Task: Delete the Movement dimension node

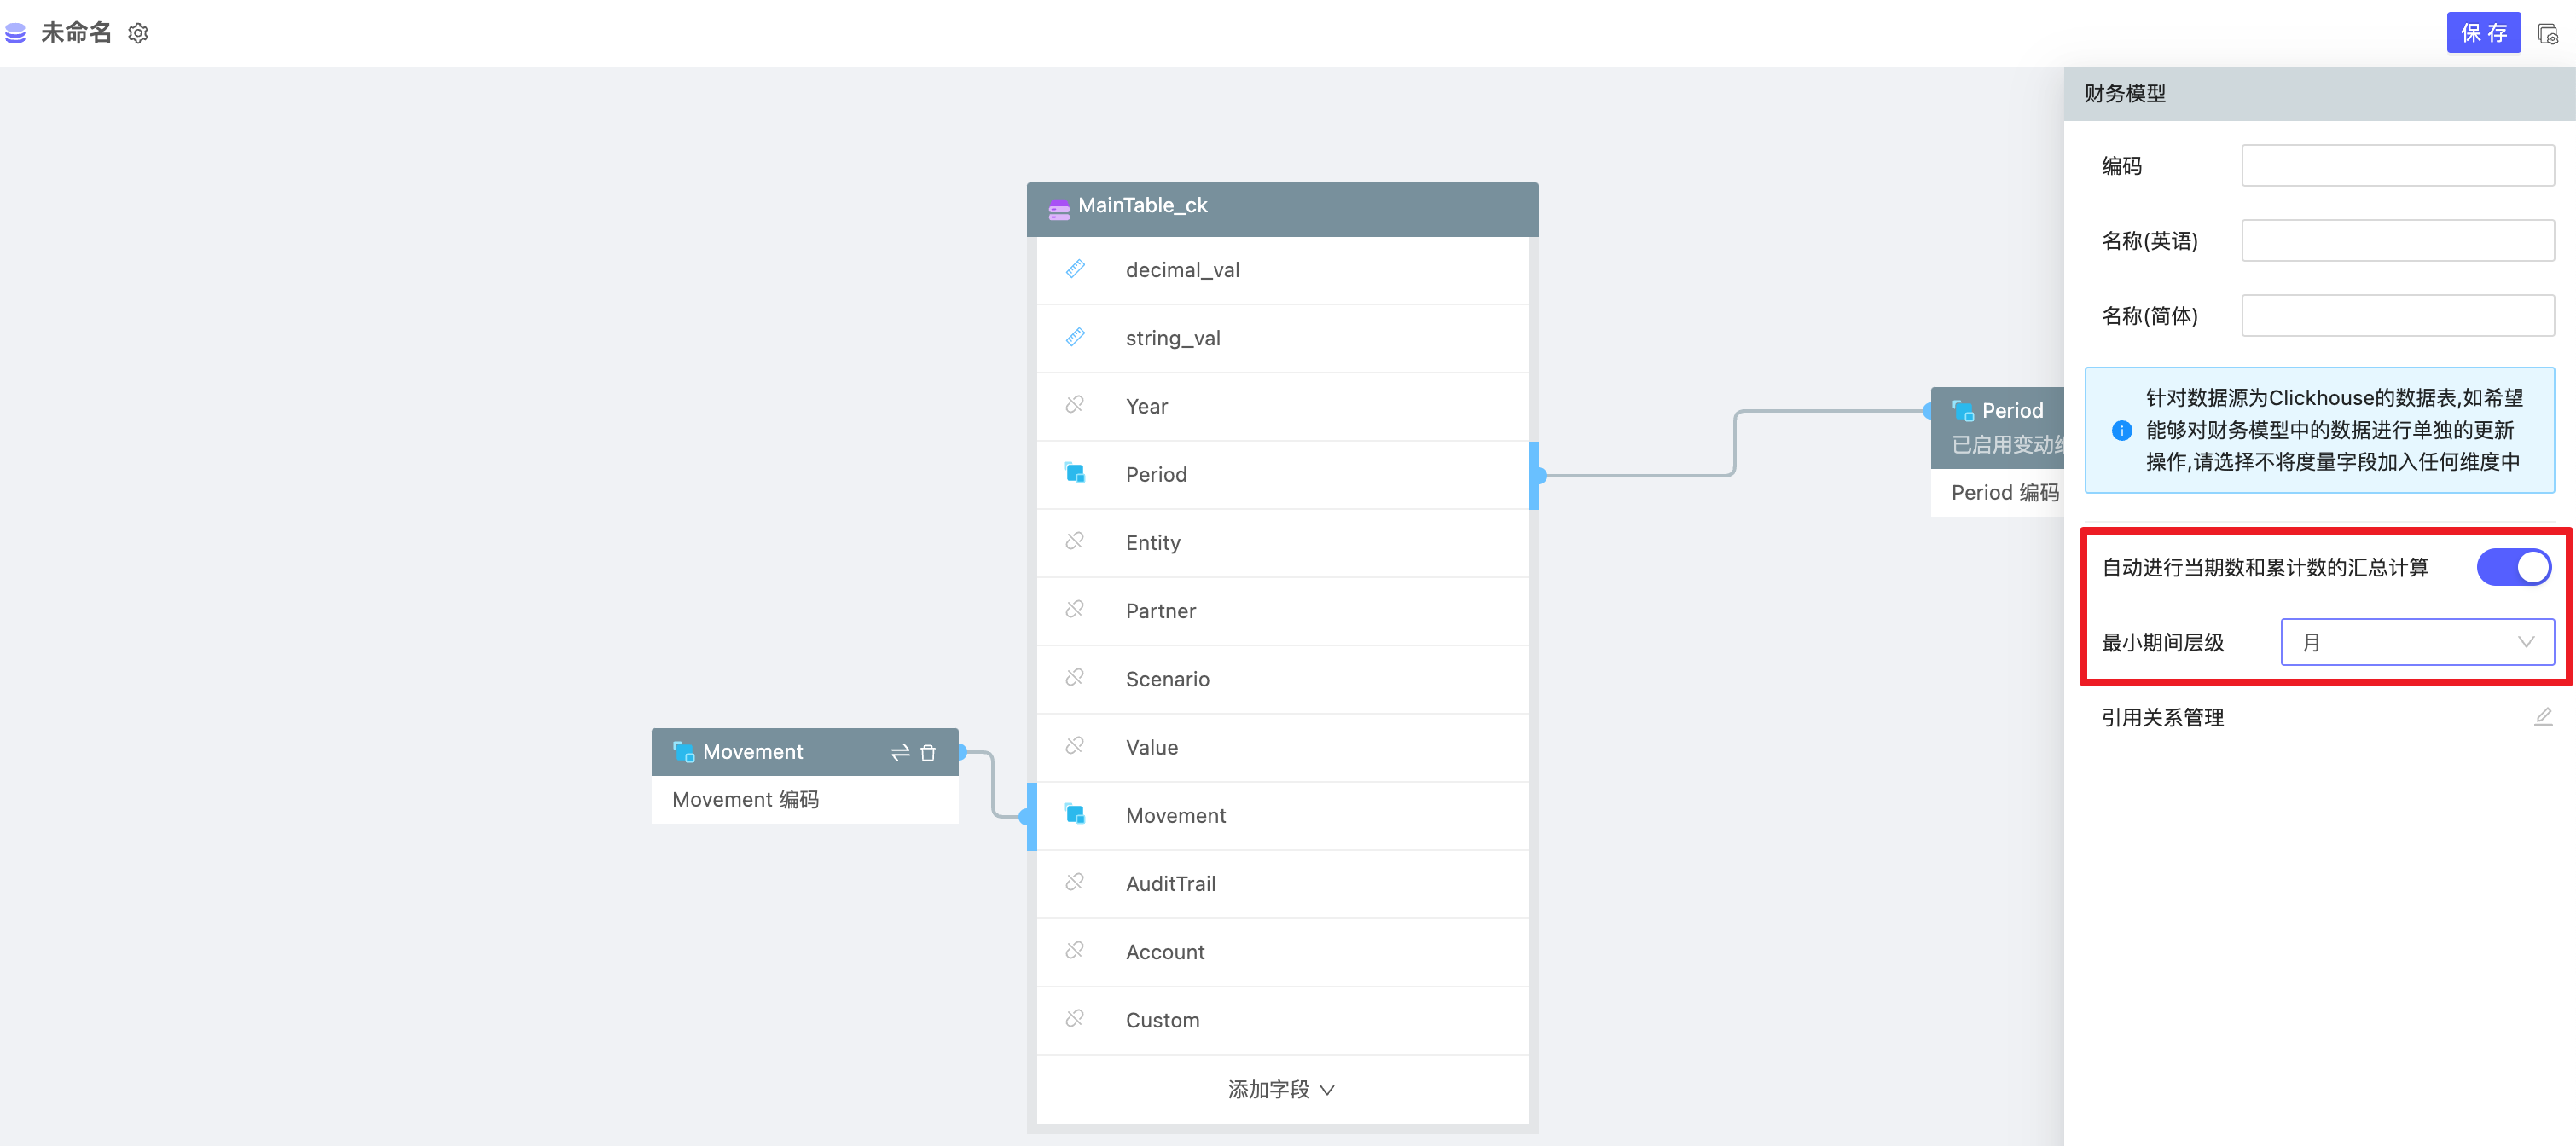Action: (928, 752)
